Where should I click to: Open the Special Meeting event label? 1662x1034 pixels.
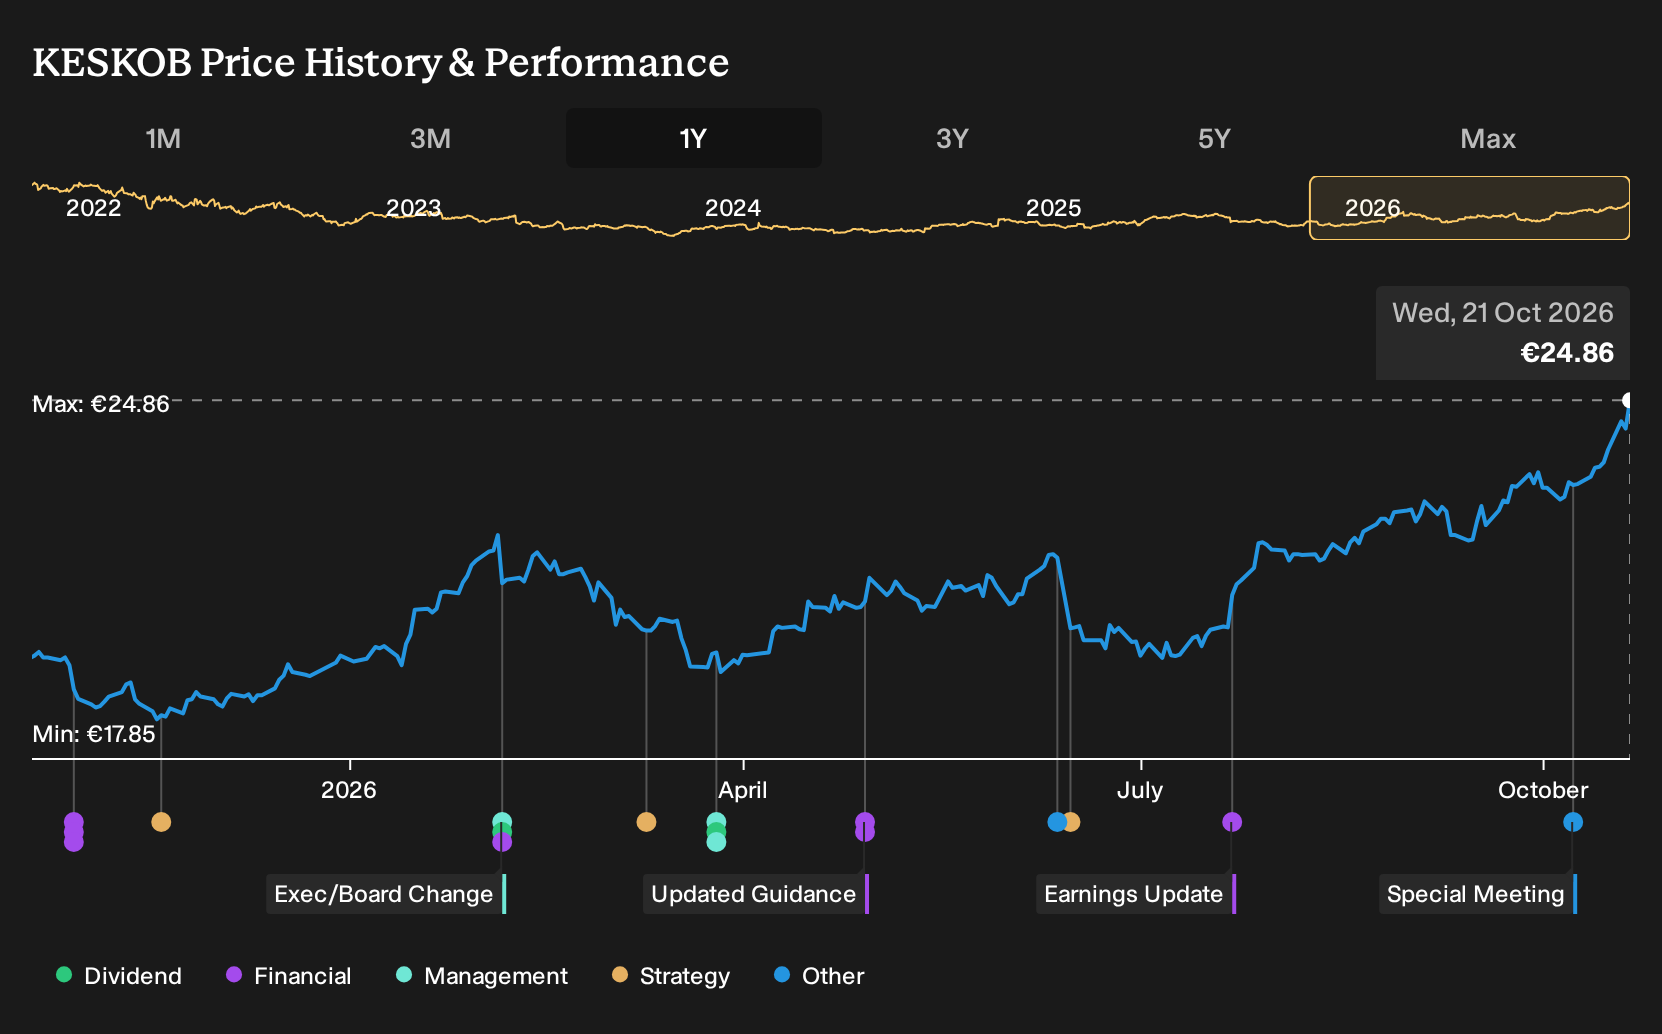[1478, 894]
